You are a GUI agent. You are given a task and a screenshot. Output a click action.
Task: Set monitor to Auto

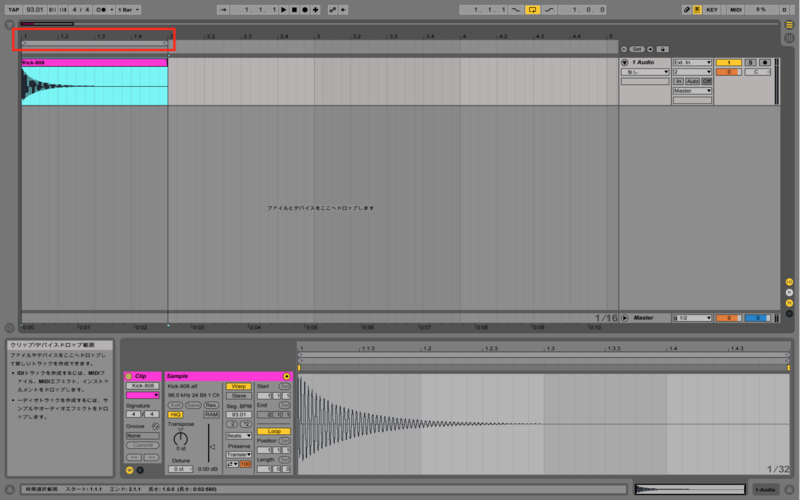tap(692, 82)
